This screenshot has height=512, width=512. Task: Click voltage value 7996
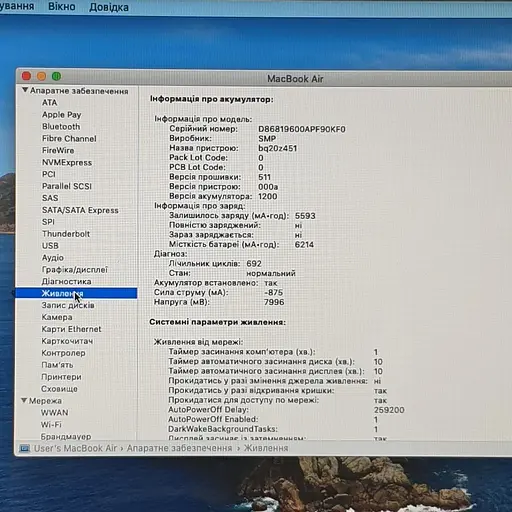click(x=274, y=302)
